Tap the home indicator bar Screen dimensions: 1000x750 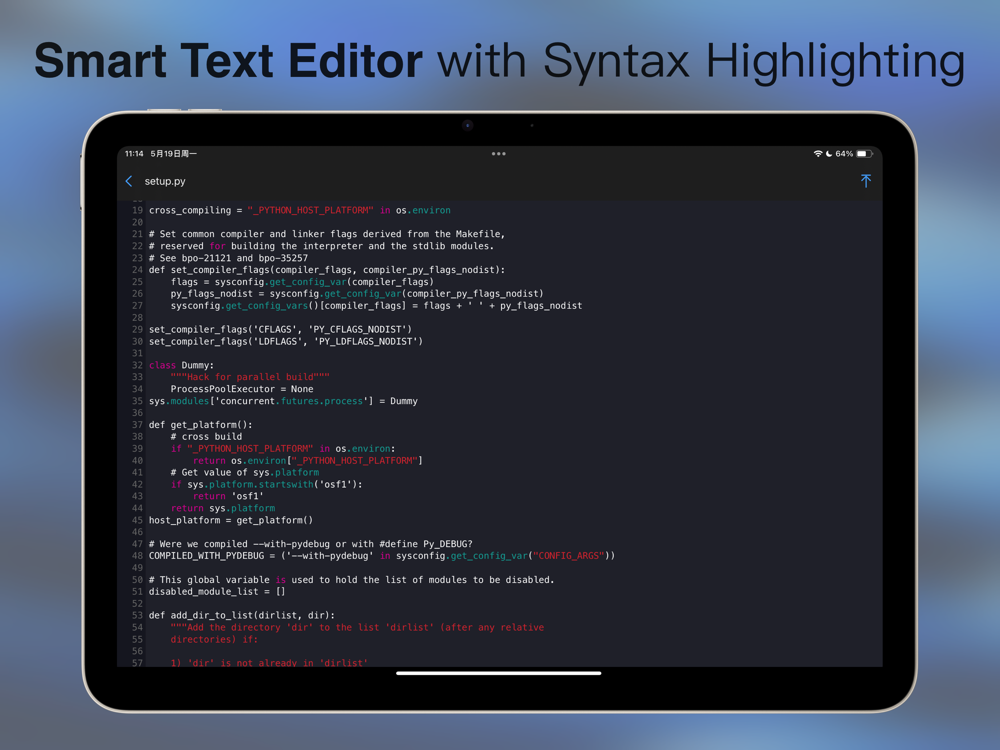[499, 673]
